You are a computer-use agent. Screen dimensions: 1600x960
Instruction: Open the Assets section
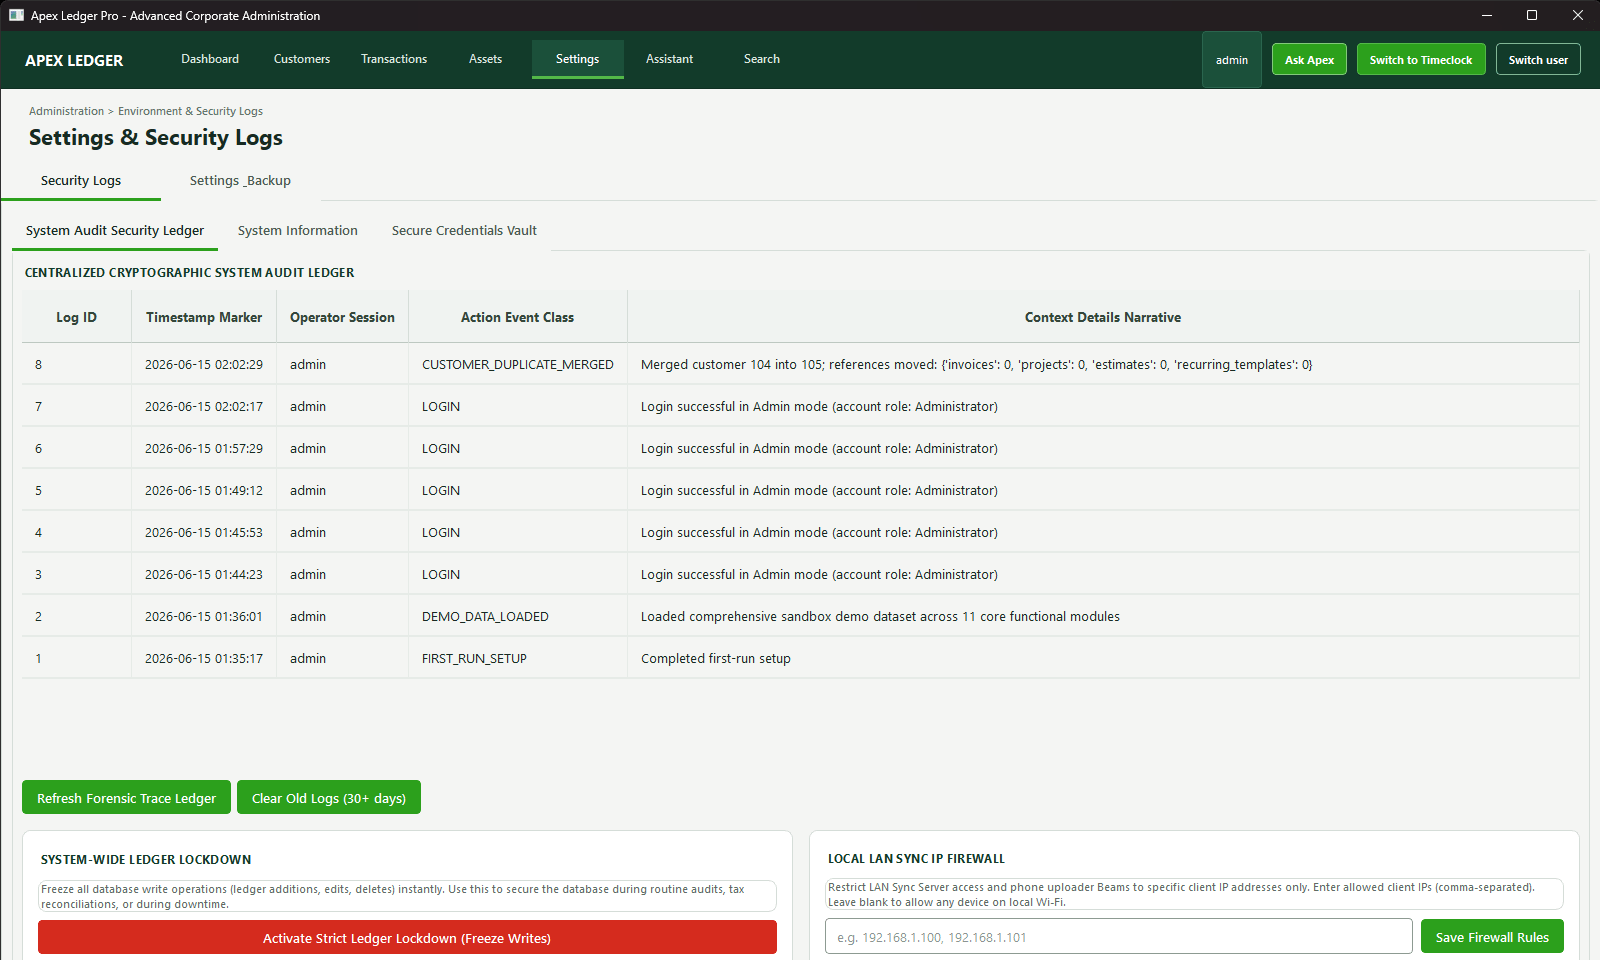click(485, 59)
